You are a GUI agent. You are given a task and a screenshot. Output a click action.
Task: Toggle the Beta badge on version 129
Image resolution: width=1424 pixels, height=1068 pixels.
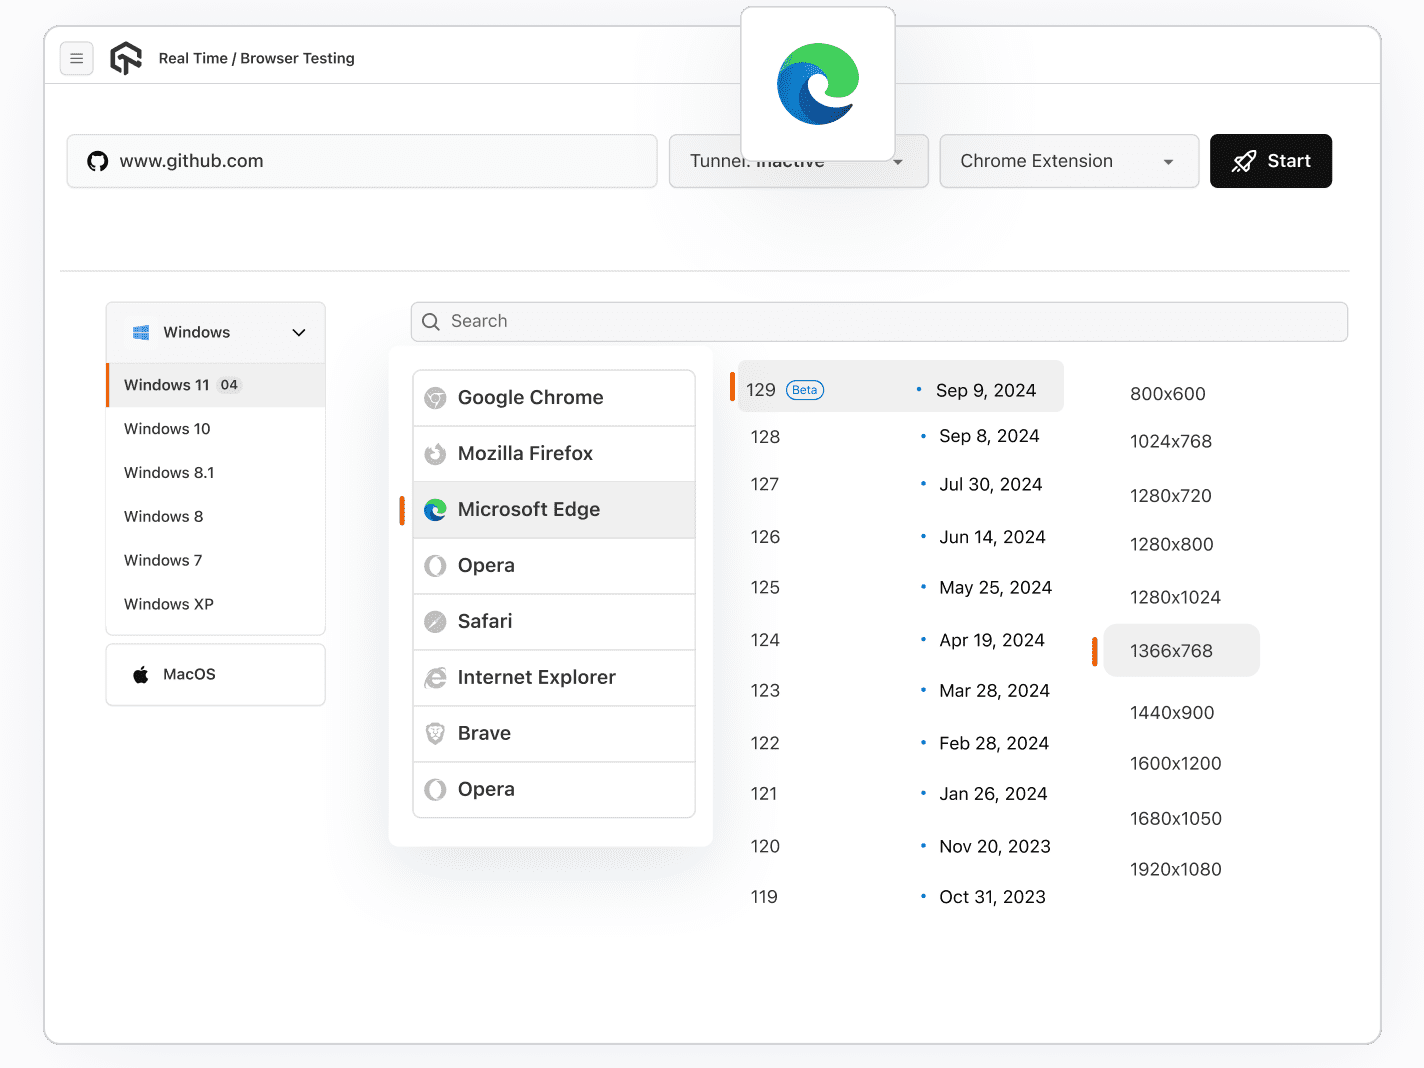pos(804,389)
